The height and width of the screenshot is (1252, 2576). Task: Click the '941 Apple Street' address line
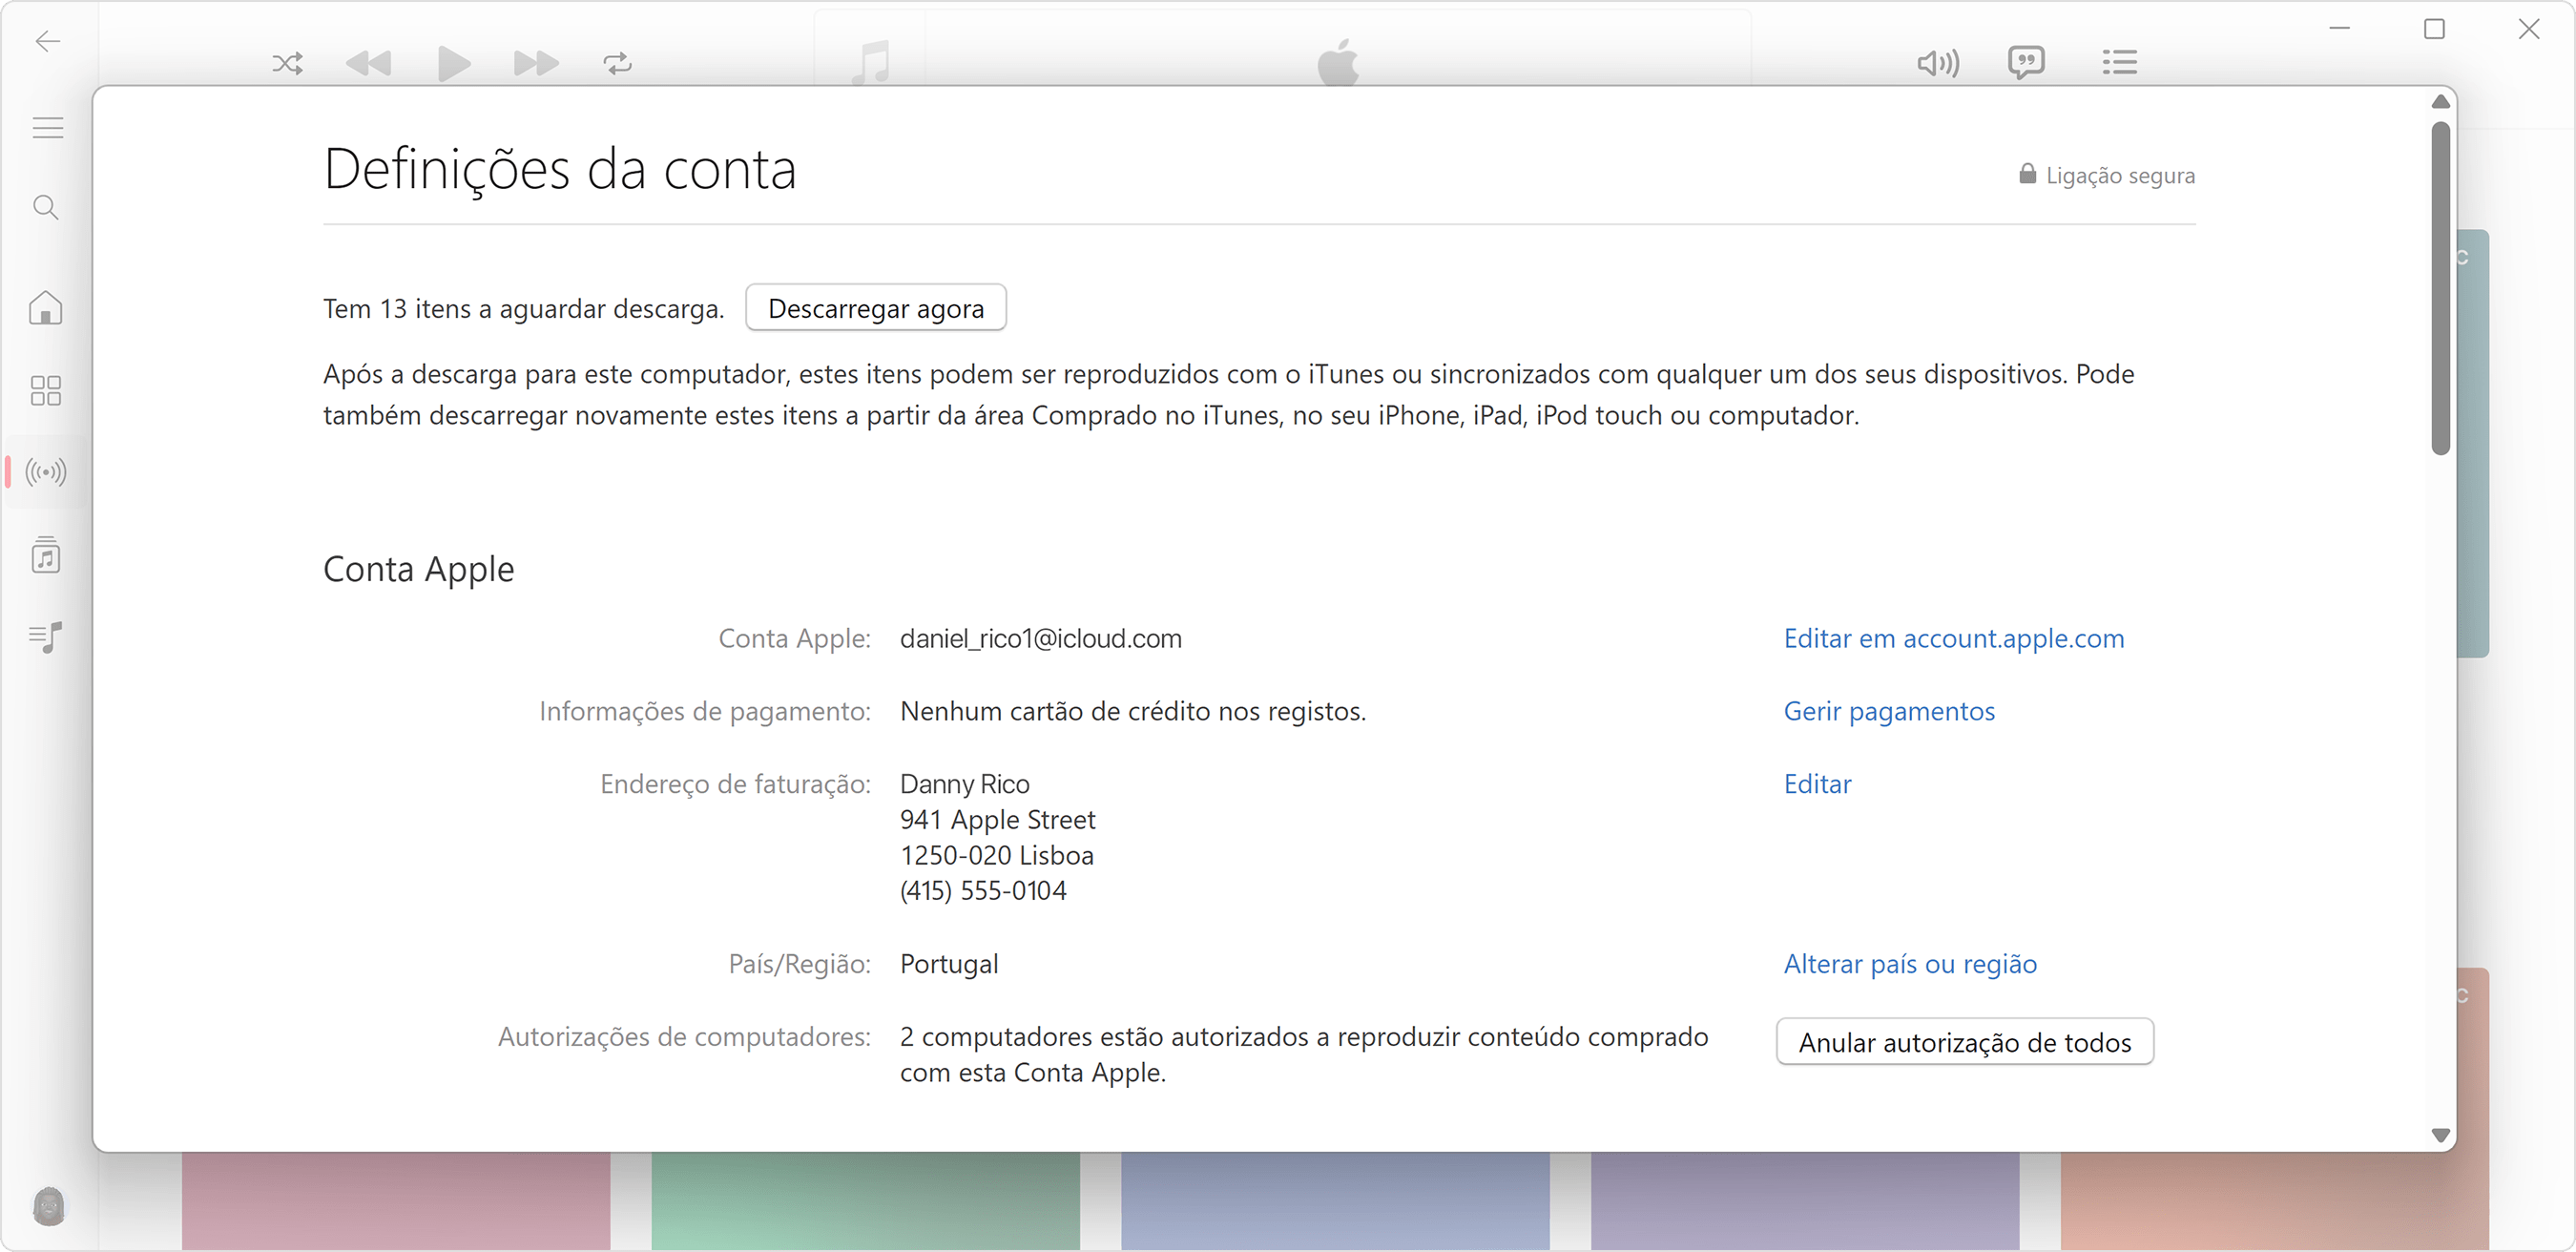pyautogui.click(x=998, y=820)
